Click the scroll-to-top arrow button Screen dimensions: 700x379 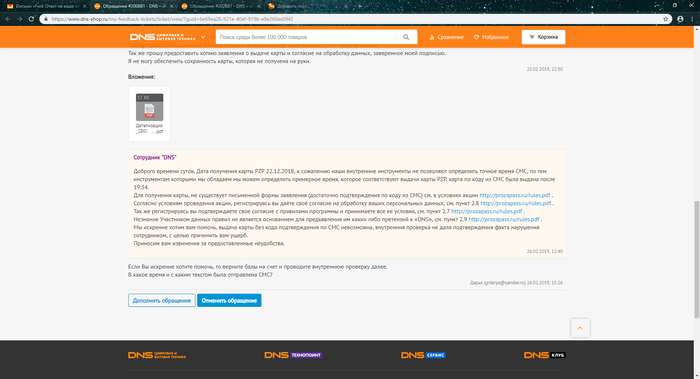[x=580, y=328]
